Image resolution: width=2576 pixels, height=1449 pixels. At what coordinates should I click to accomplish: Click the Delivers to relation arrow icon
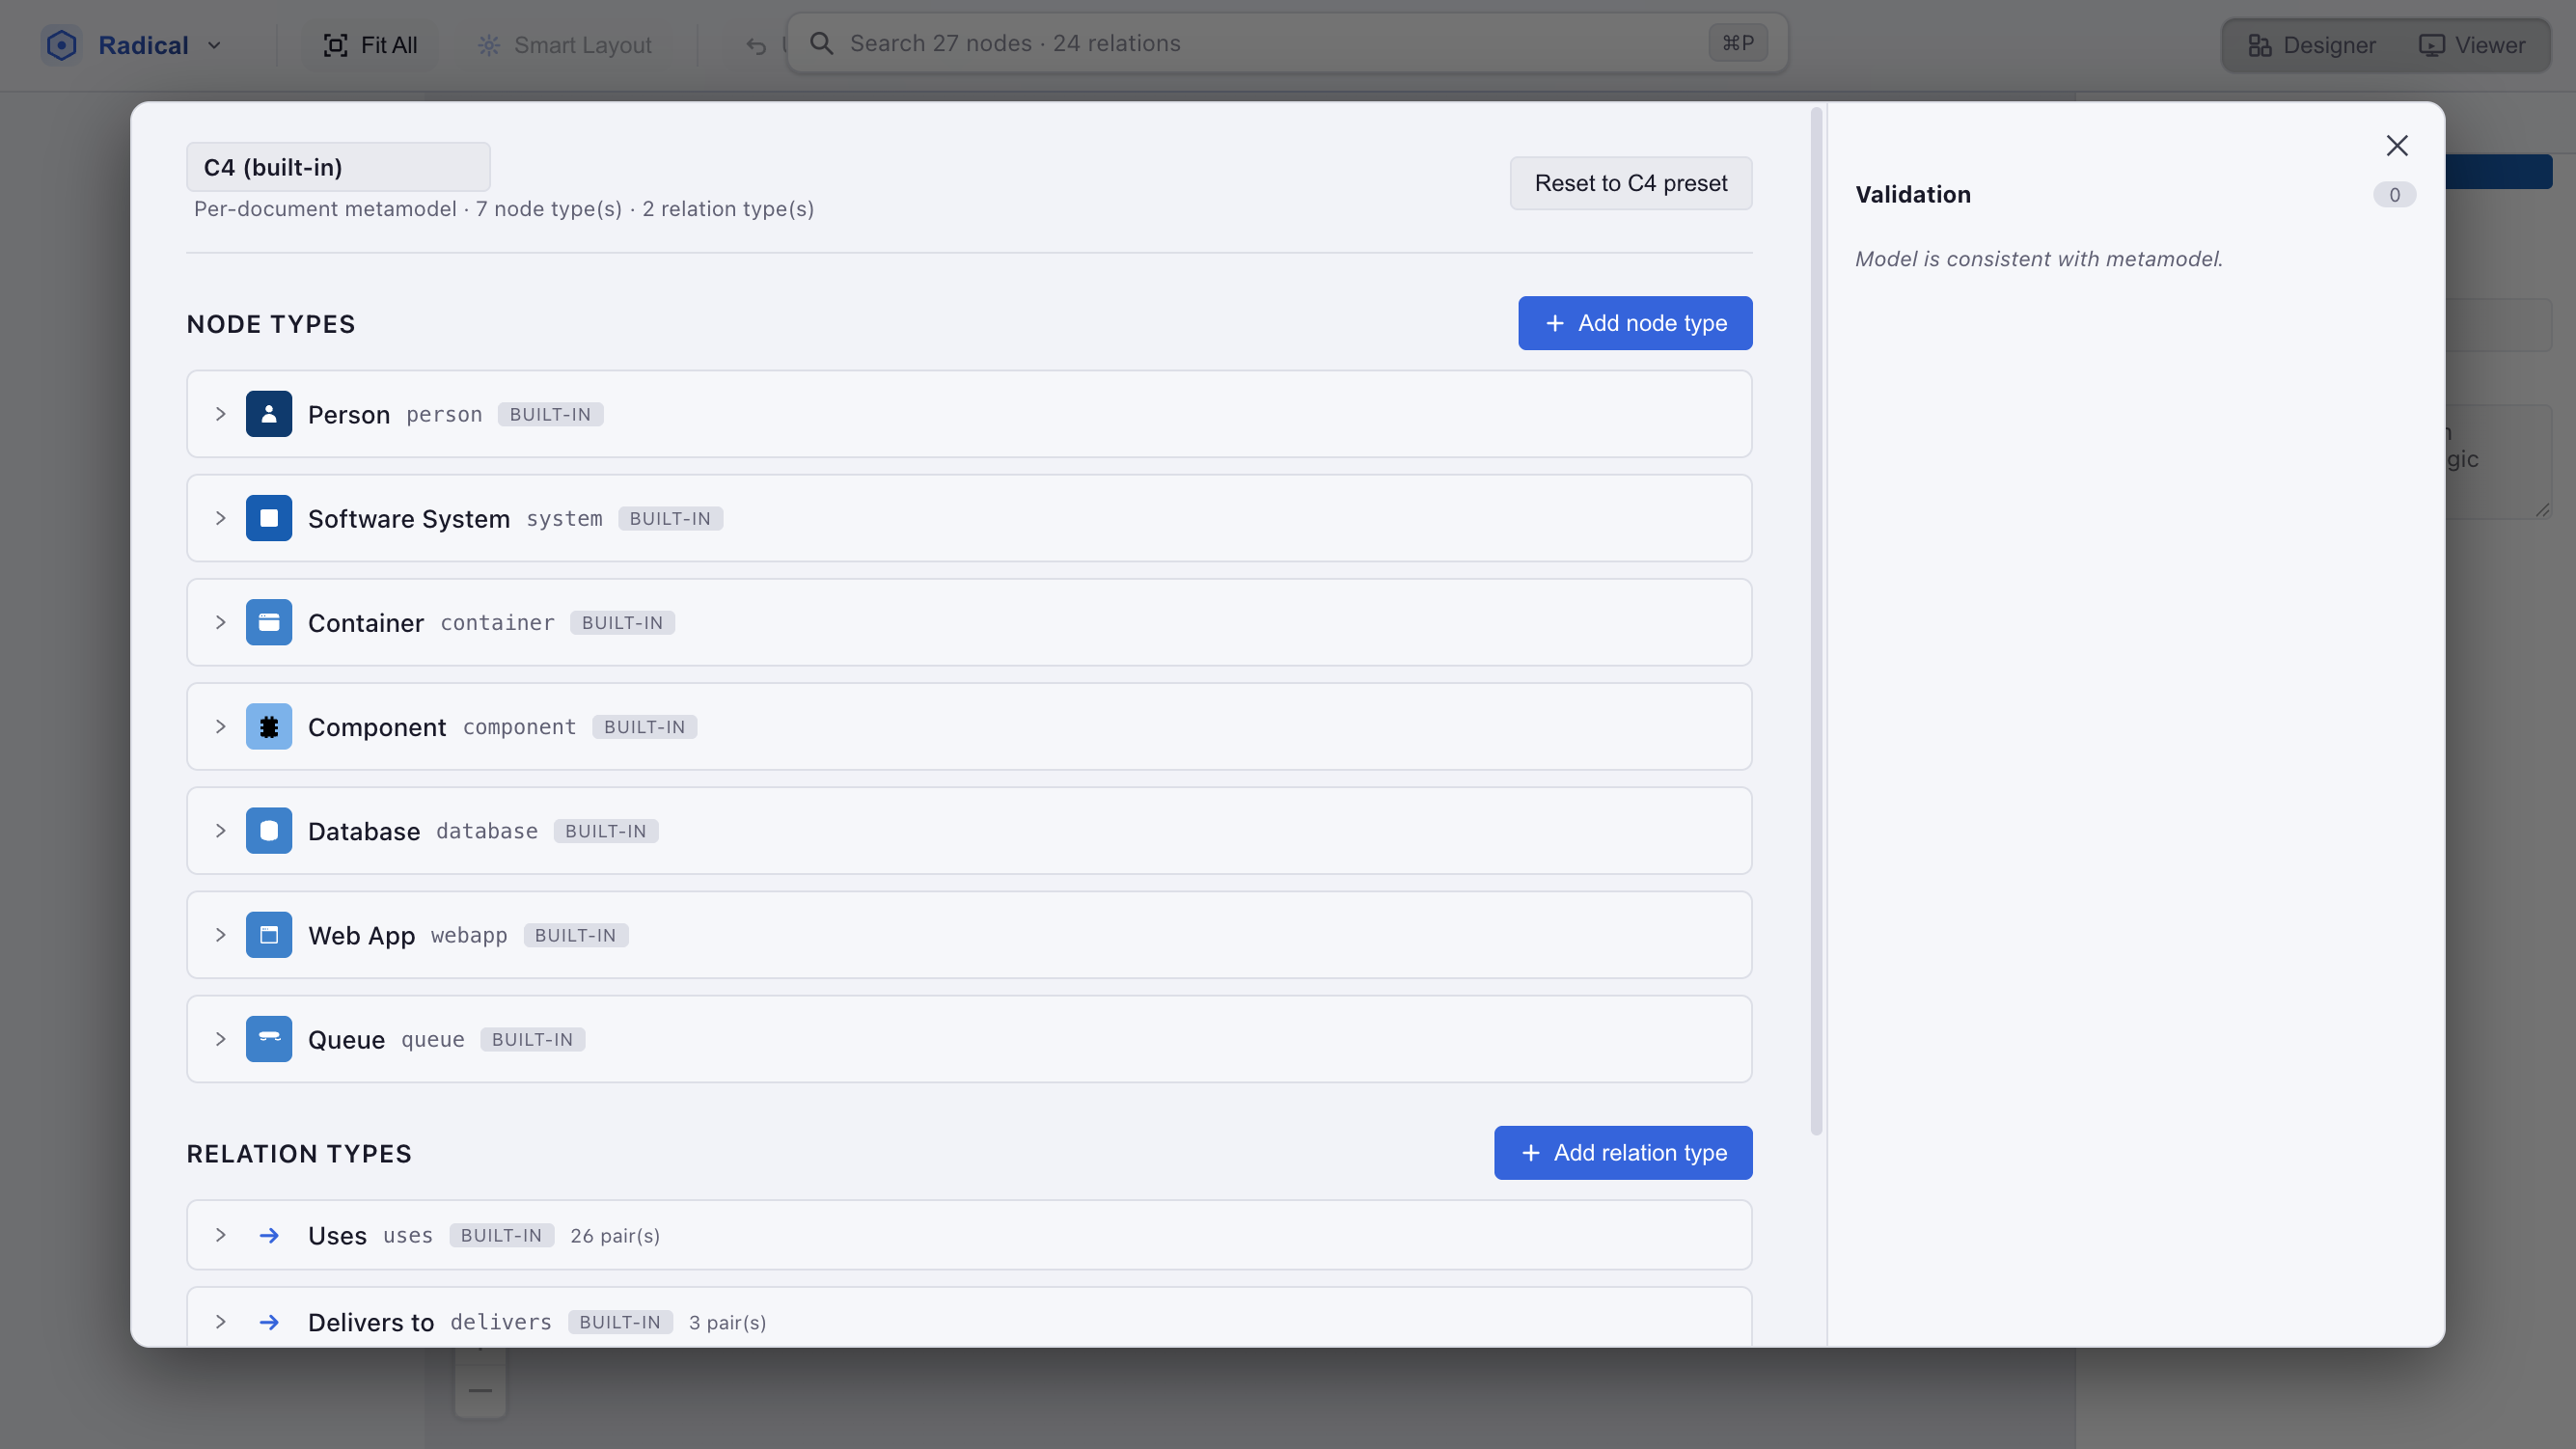269,1322
